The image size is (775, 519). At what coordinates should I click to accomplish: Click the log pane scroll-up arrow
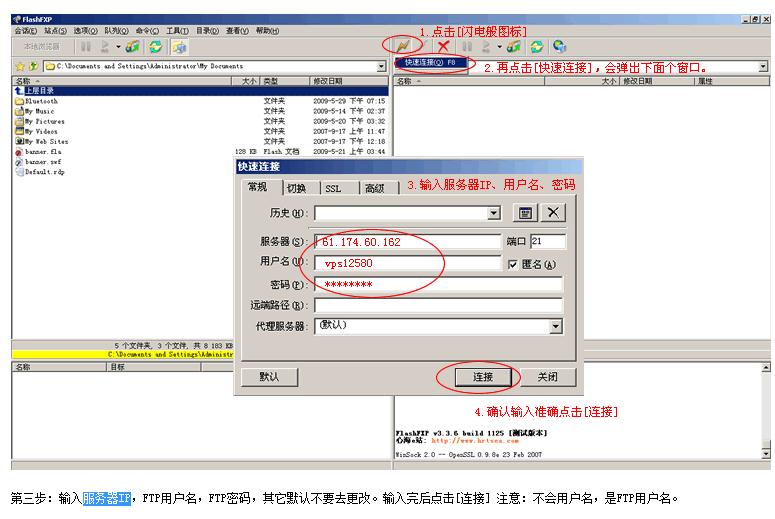point(766,367)
